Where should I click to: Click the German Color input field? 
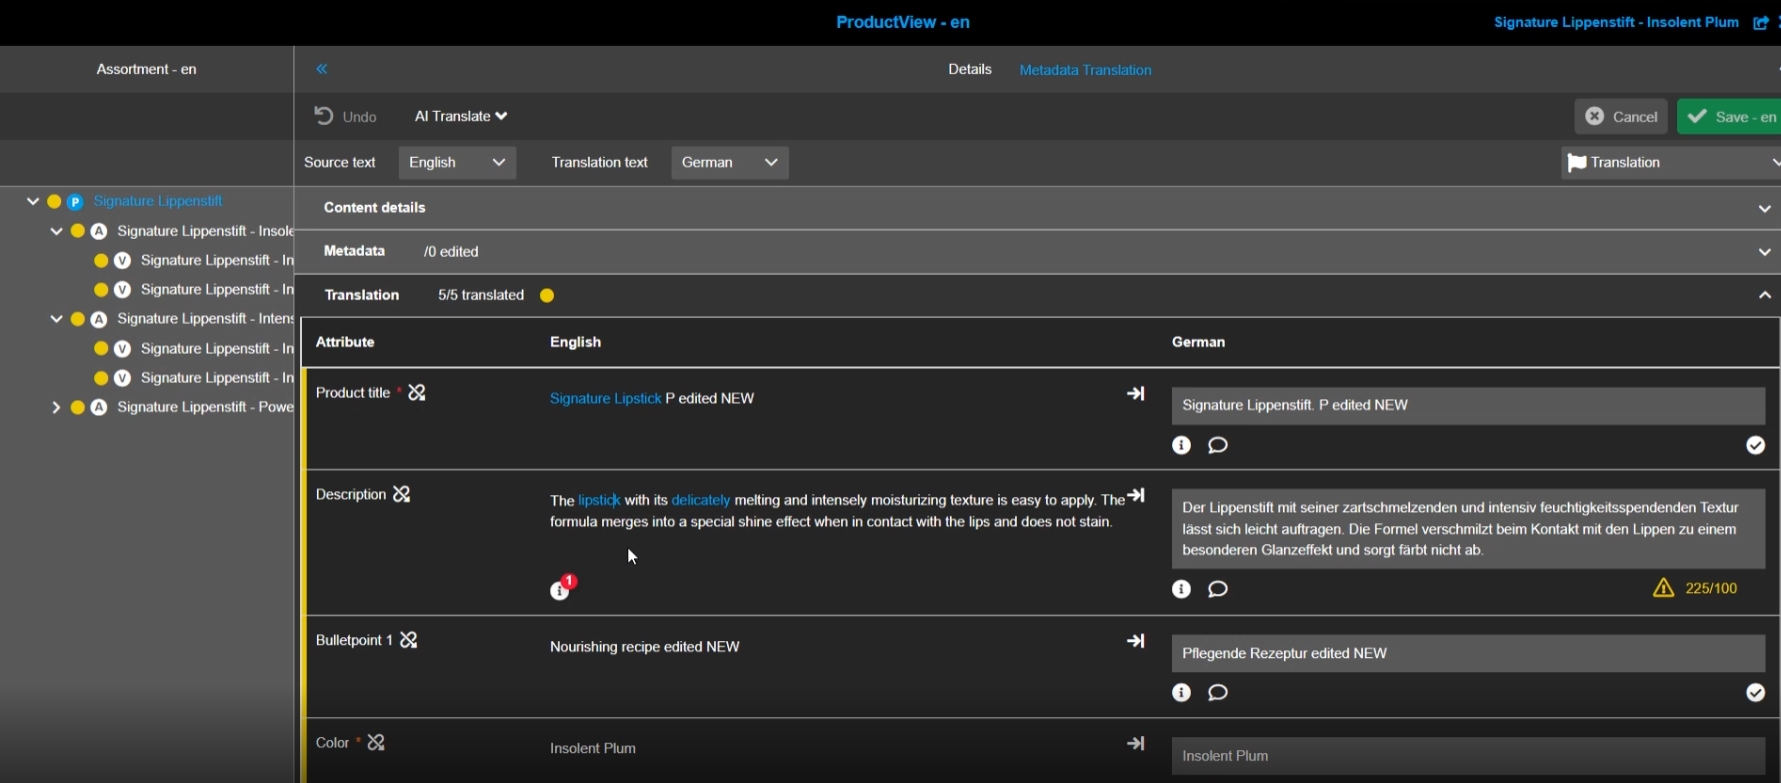tap(1467, 756)
